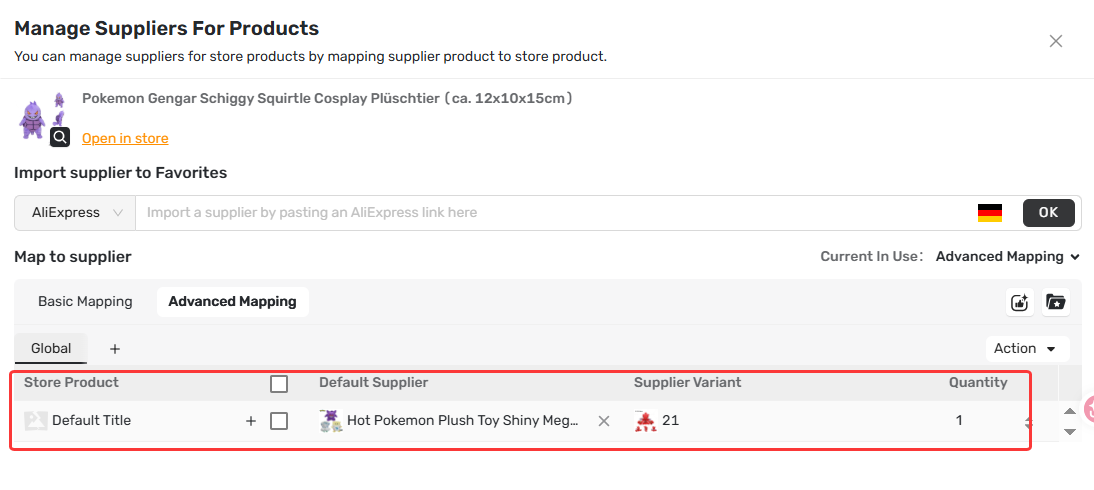Open the 'Open in store' link
Viewport: 1094px width, 490px height.
tap(125, 138)
